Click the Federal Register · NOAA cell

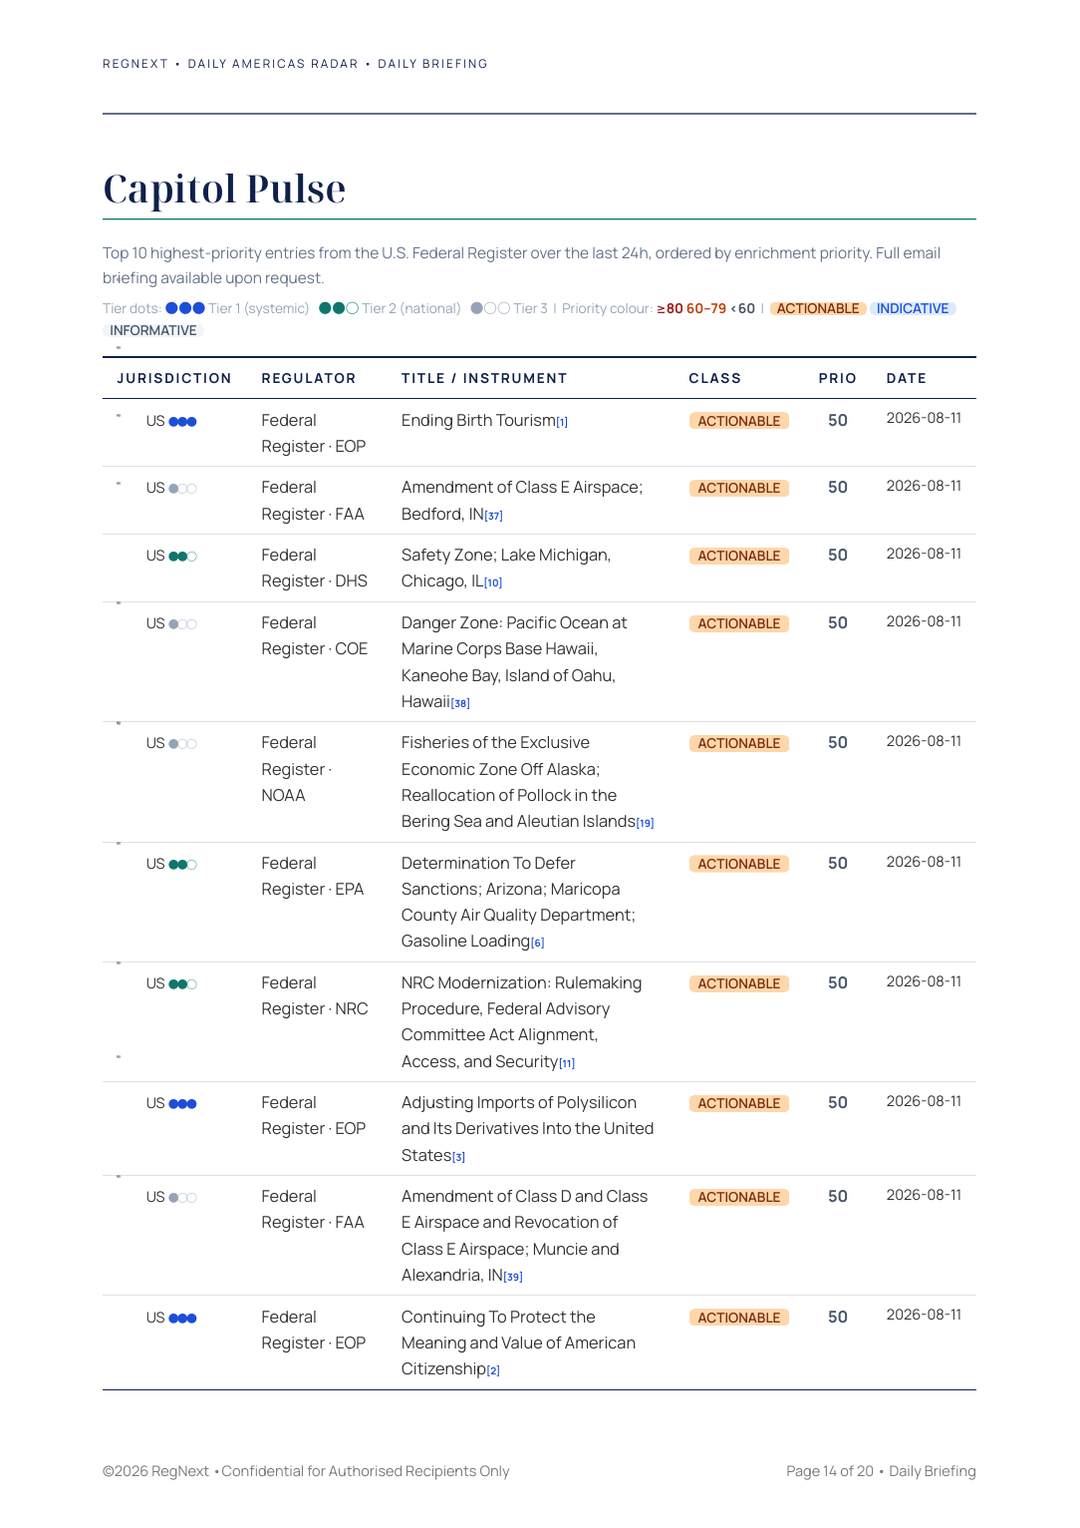tap(297, 770)
